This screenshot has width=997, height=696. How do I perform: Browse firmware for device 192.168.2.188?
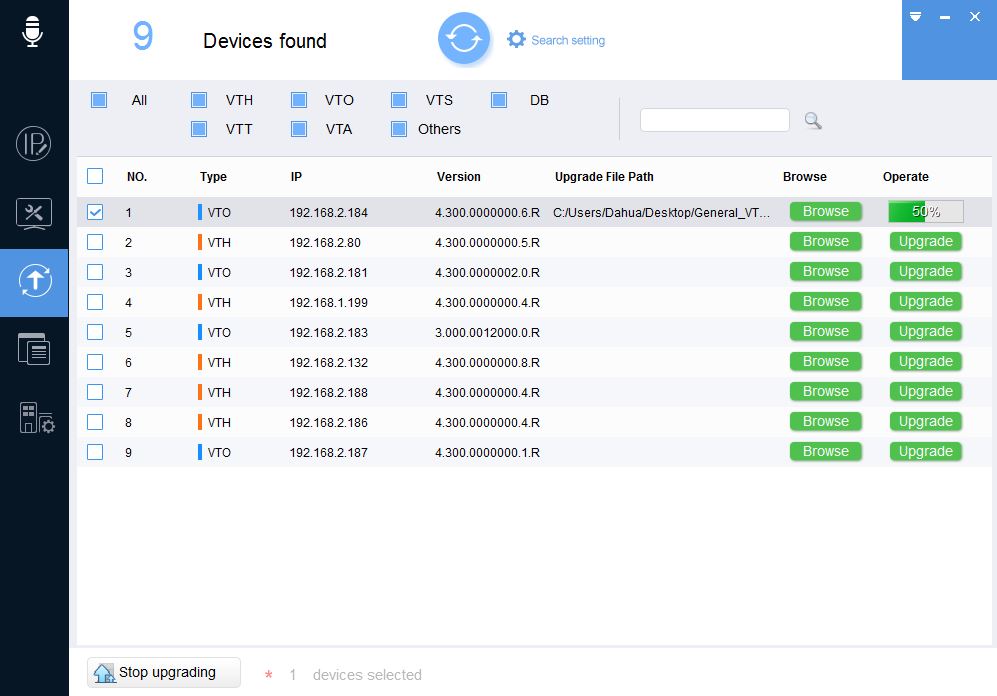pos(825,392)
